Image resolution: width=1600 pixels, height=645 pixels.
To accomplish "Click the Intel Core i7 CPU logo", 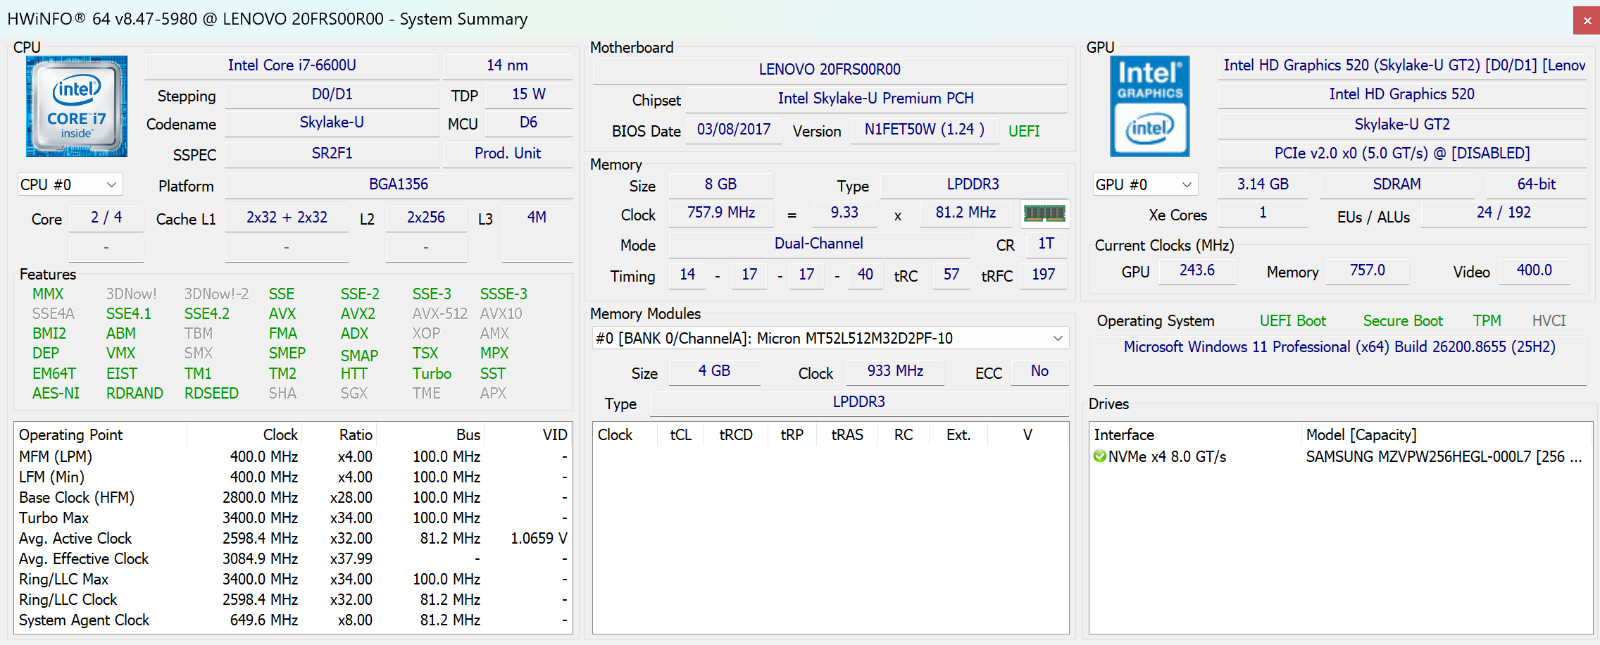I will pos(77,106).
